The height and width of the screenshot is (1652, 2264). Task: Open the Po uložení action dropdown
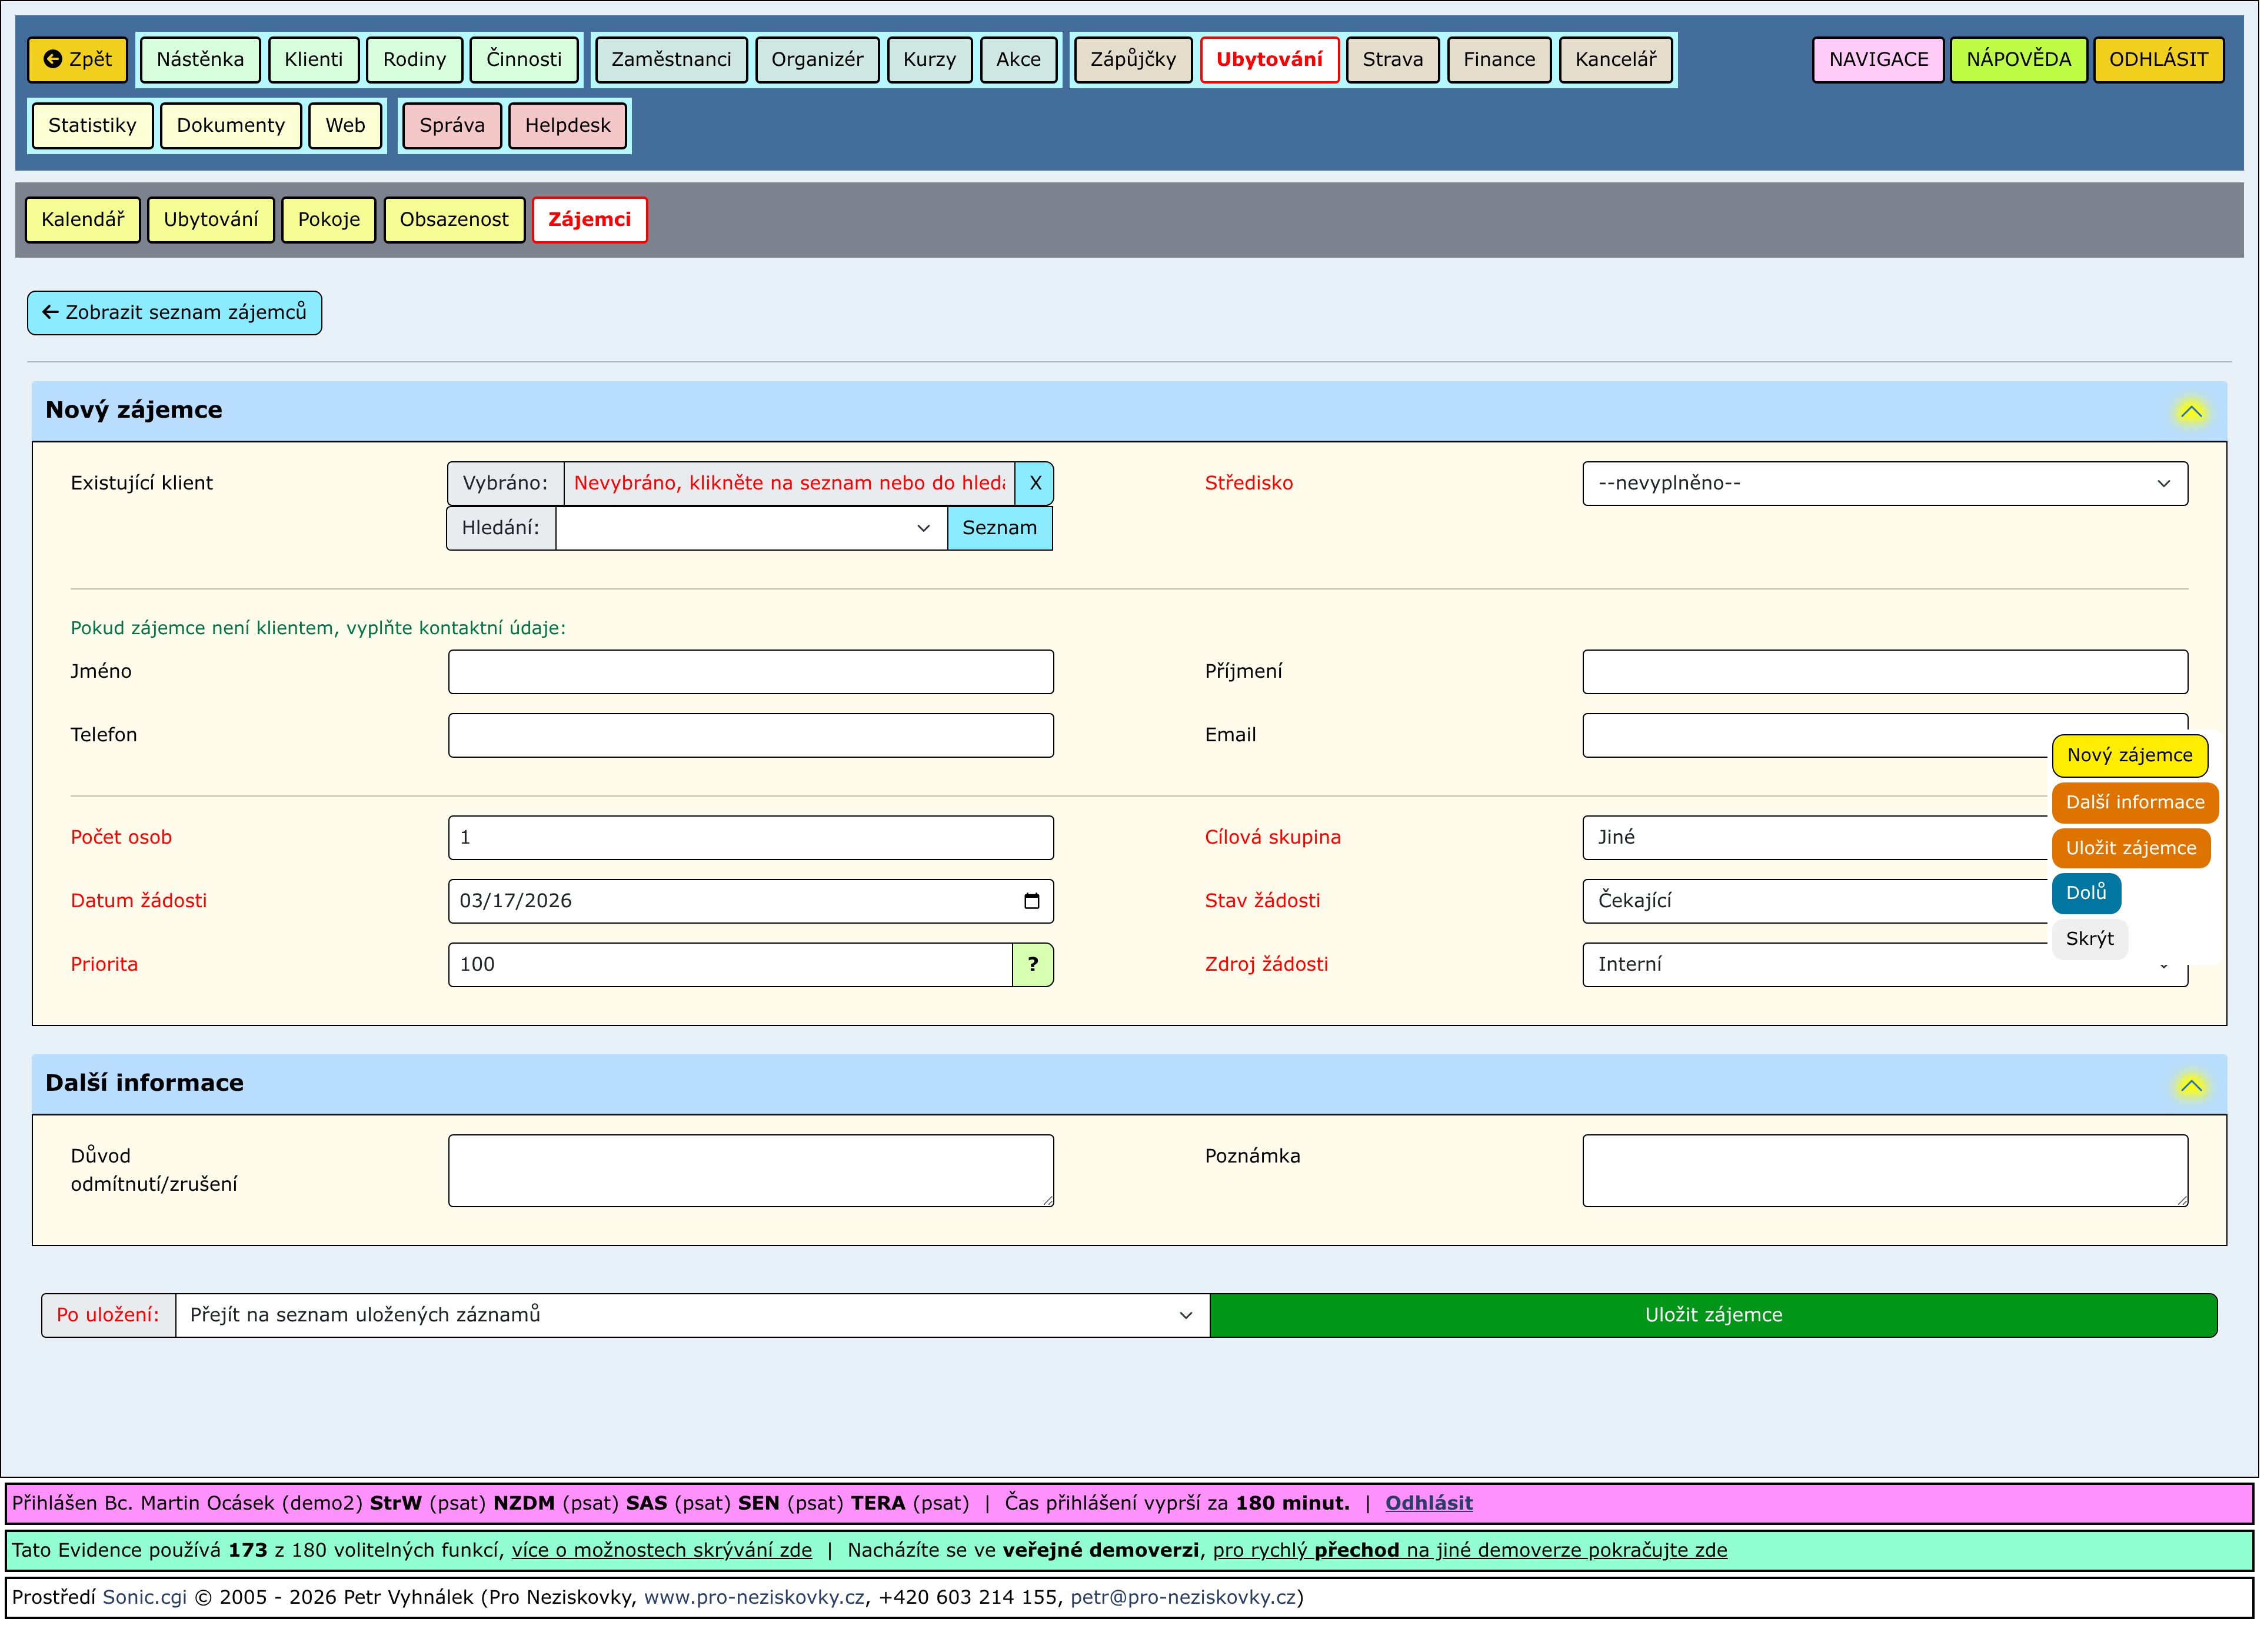(692, 1316)
